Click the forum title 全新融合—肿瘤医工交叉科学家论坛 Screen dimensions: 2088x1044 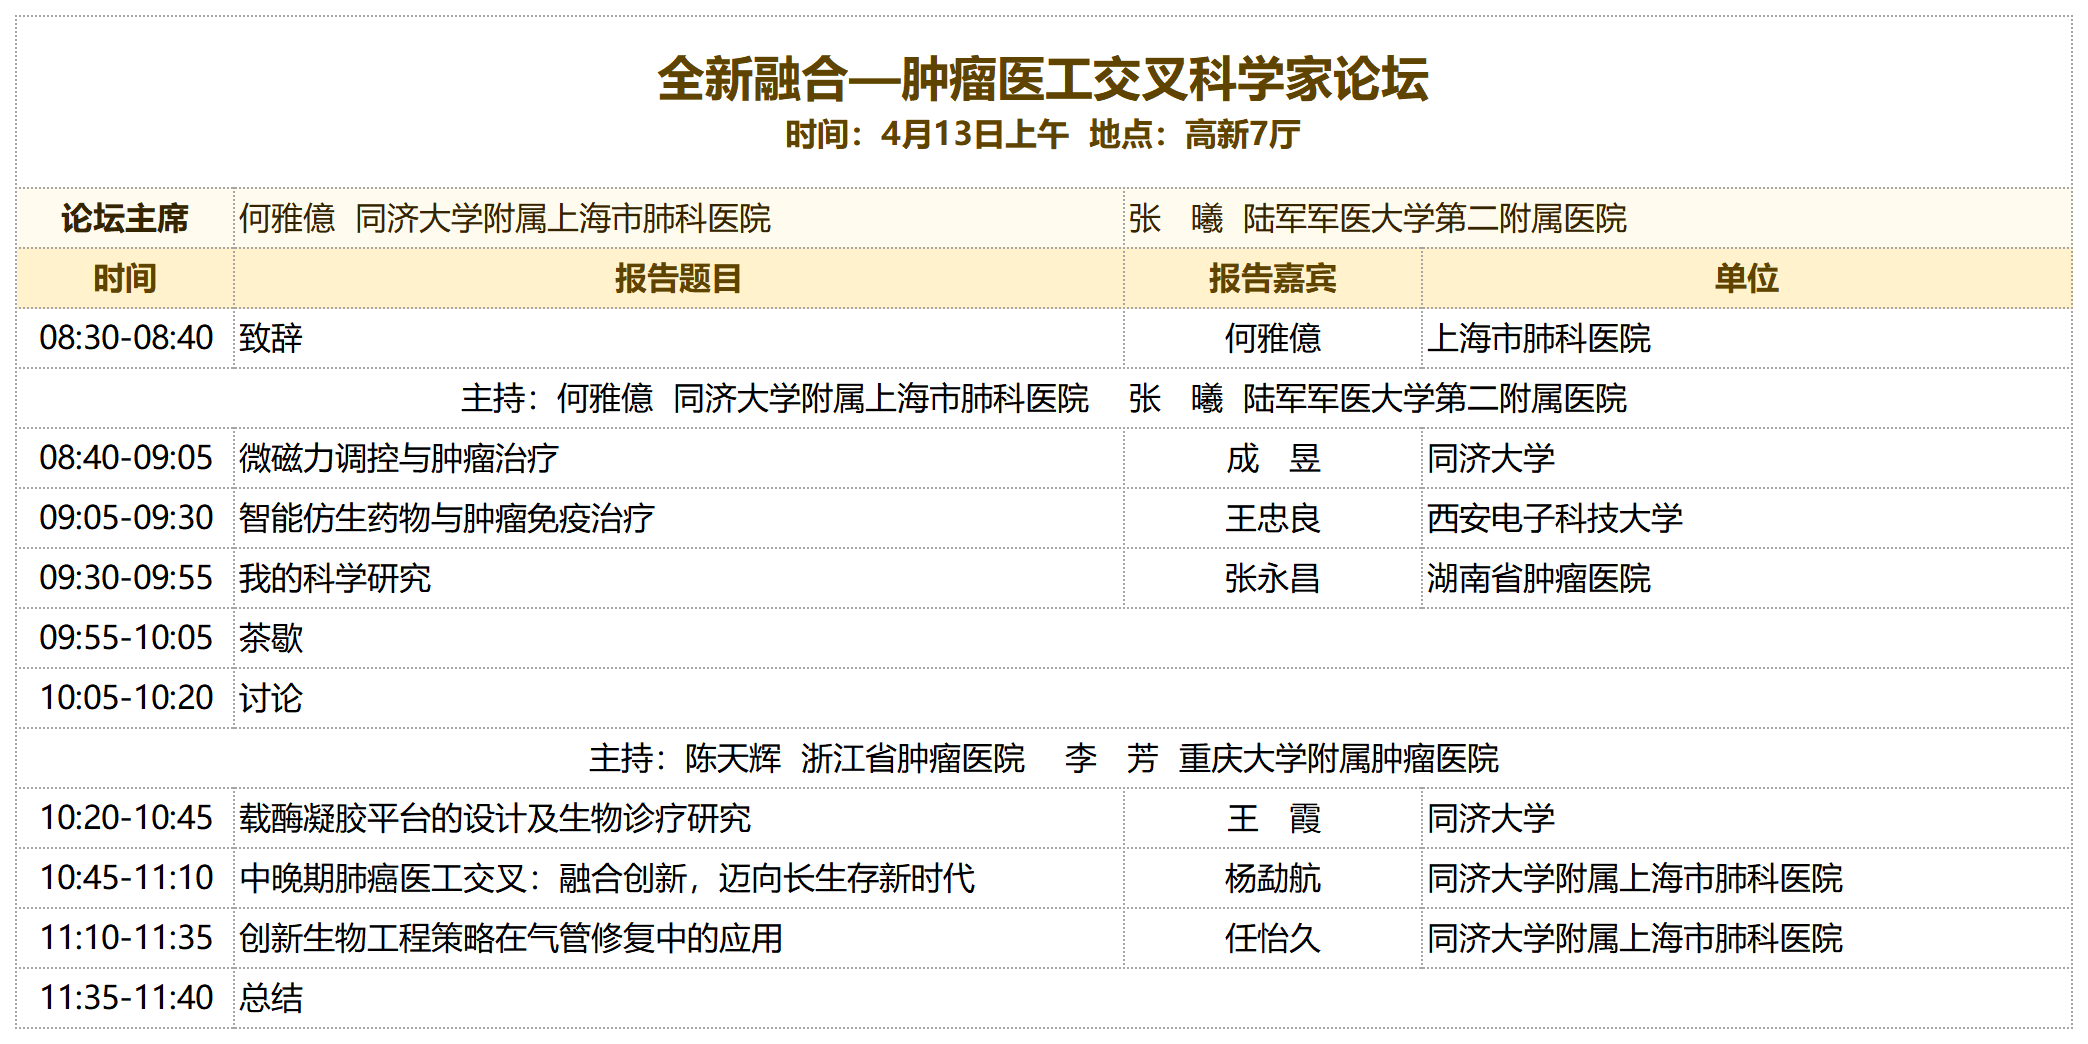pos(1043,79)
